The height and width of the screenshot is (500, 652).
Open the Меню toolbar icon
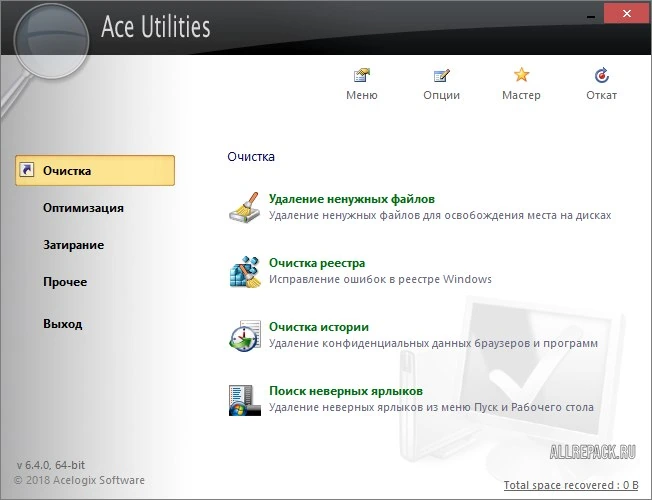pyautogui.click(x=362, y=75)
